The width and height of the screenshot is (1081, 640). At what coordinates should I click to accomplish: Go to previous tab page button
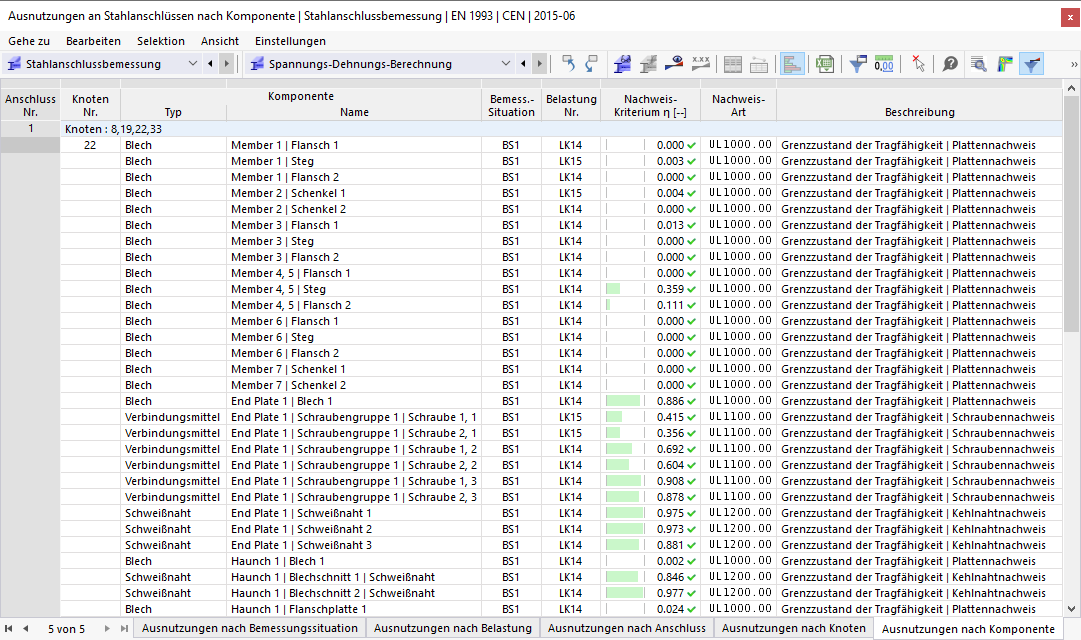tap(26, 628)
